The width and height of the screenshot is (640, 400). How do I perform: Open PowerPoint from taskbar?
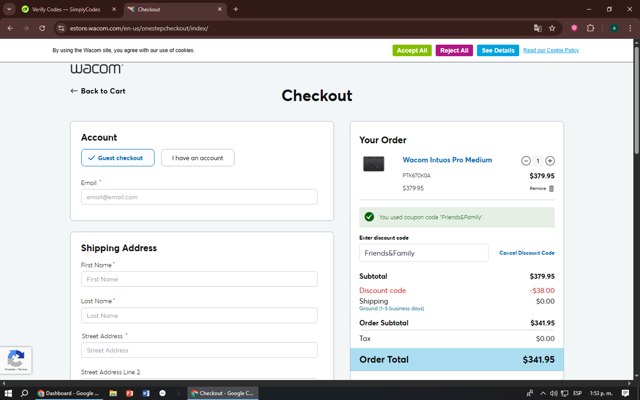[x=129, y=393]
